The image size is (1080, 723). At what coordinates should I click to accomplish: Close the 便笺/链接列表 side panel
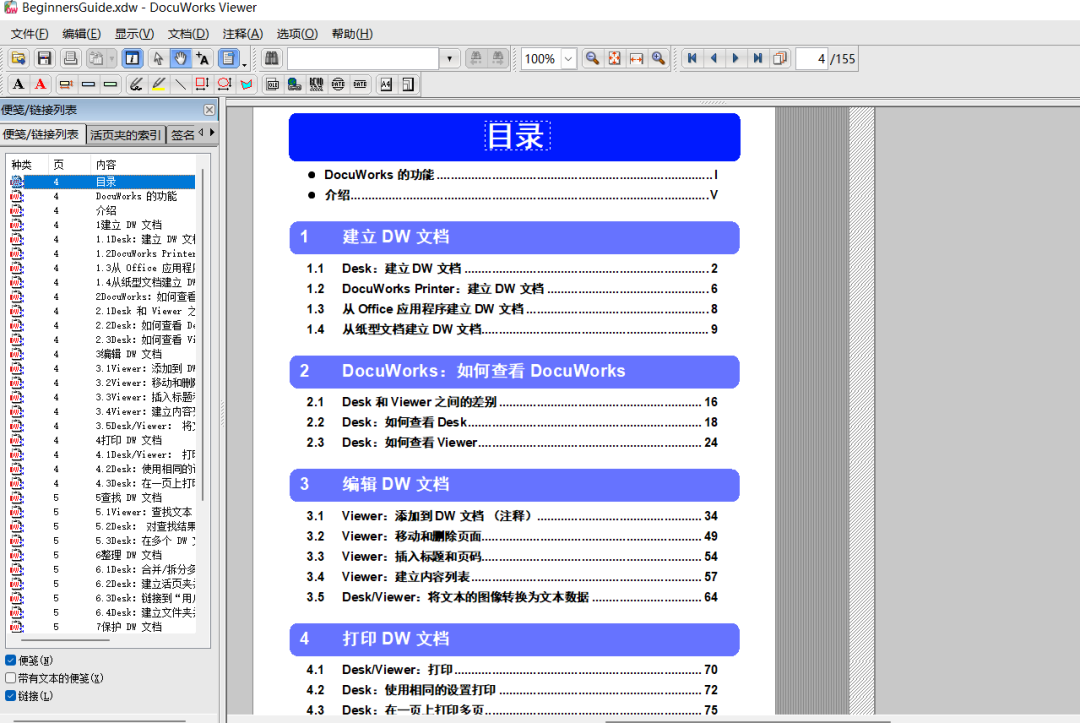[209, 110]
